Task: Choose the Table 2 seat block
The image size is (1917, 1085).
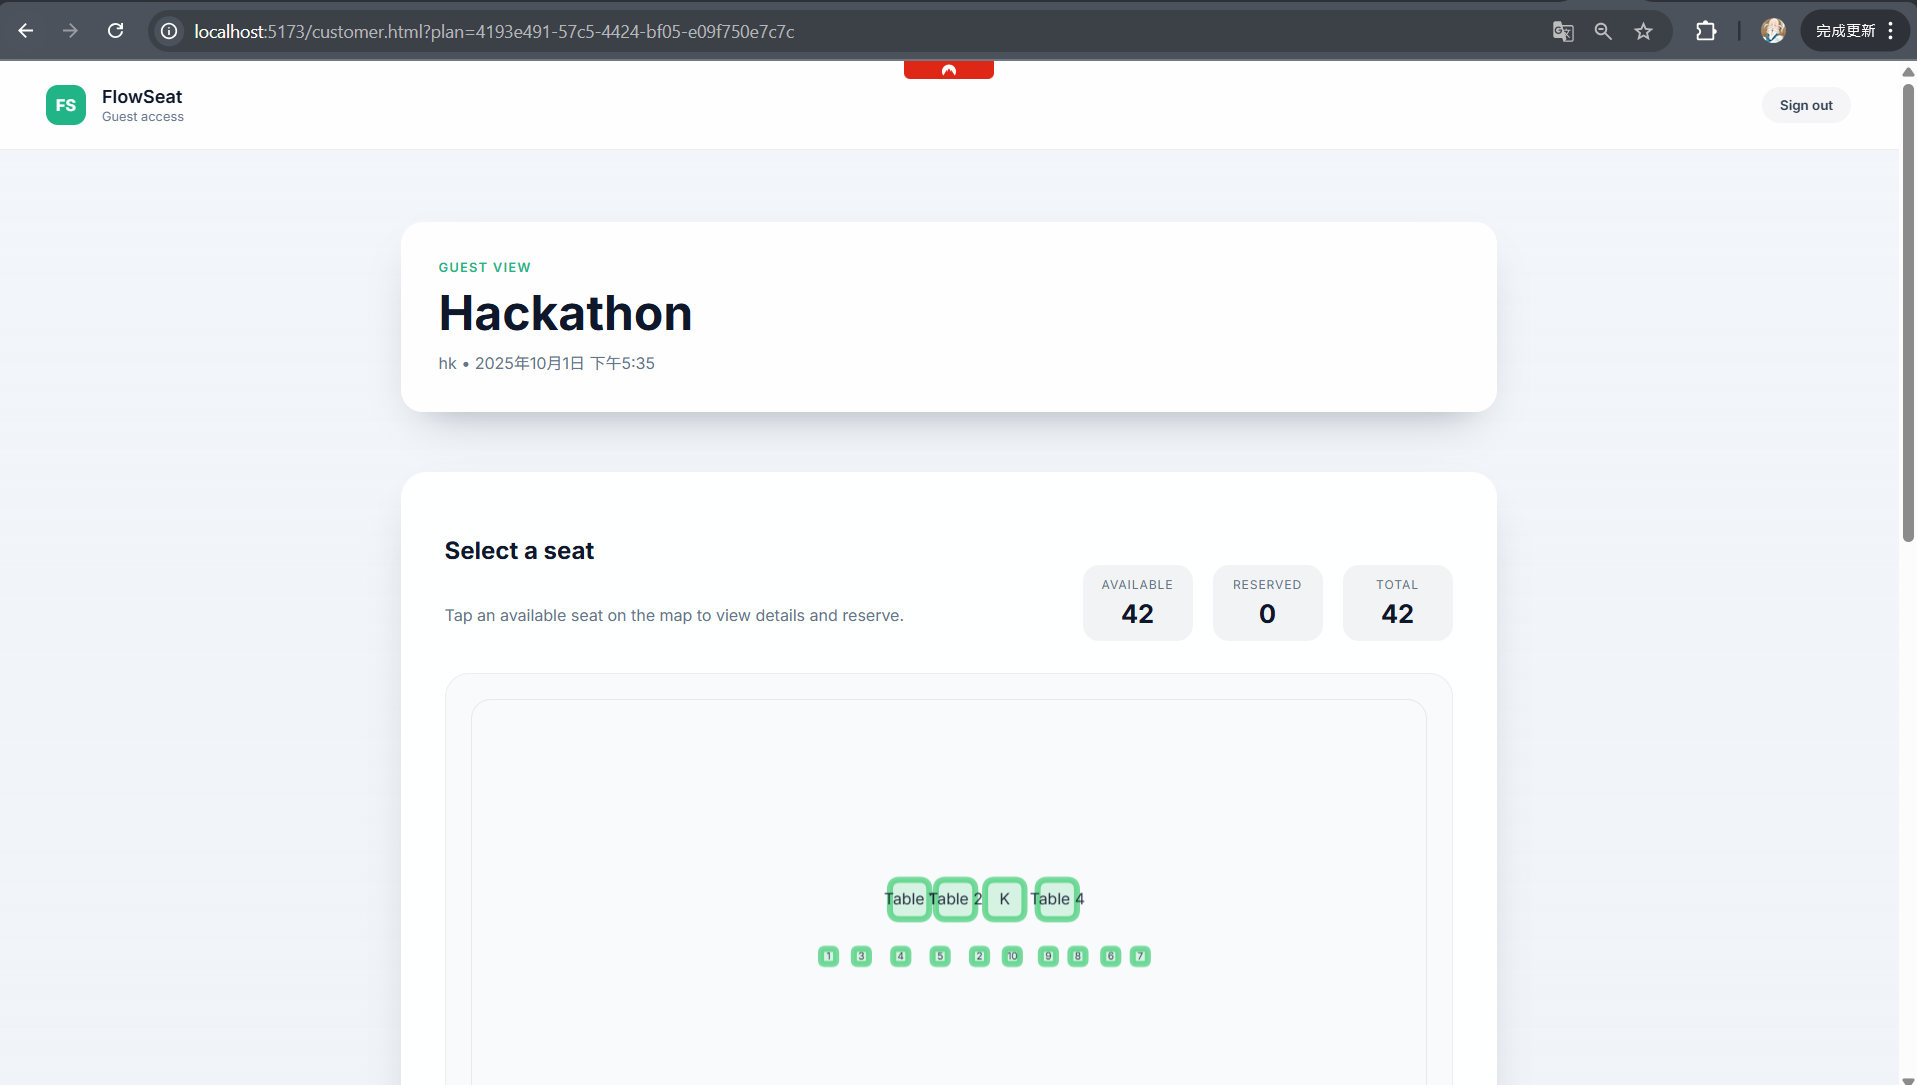Action: [x=955, y=899]
